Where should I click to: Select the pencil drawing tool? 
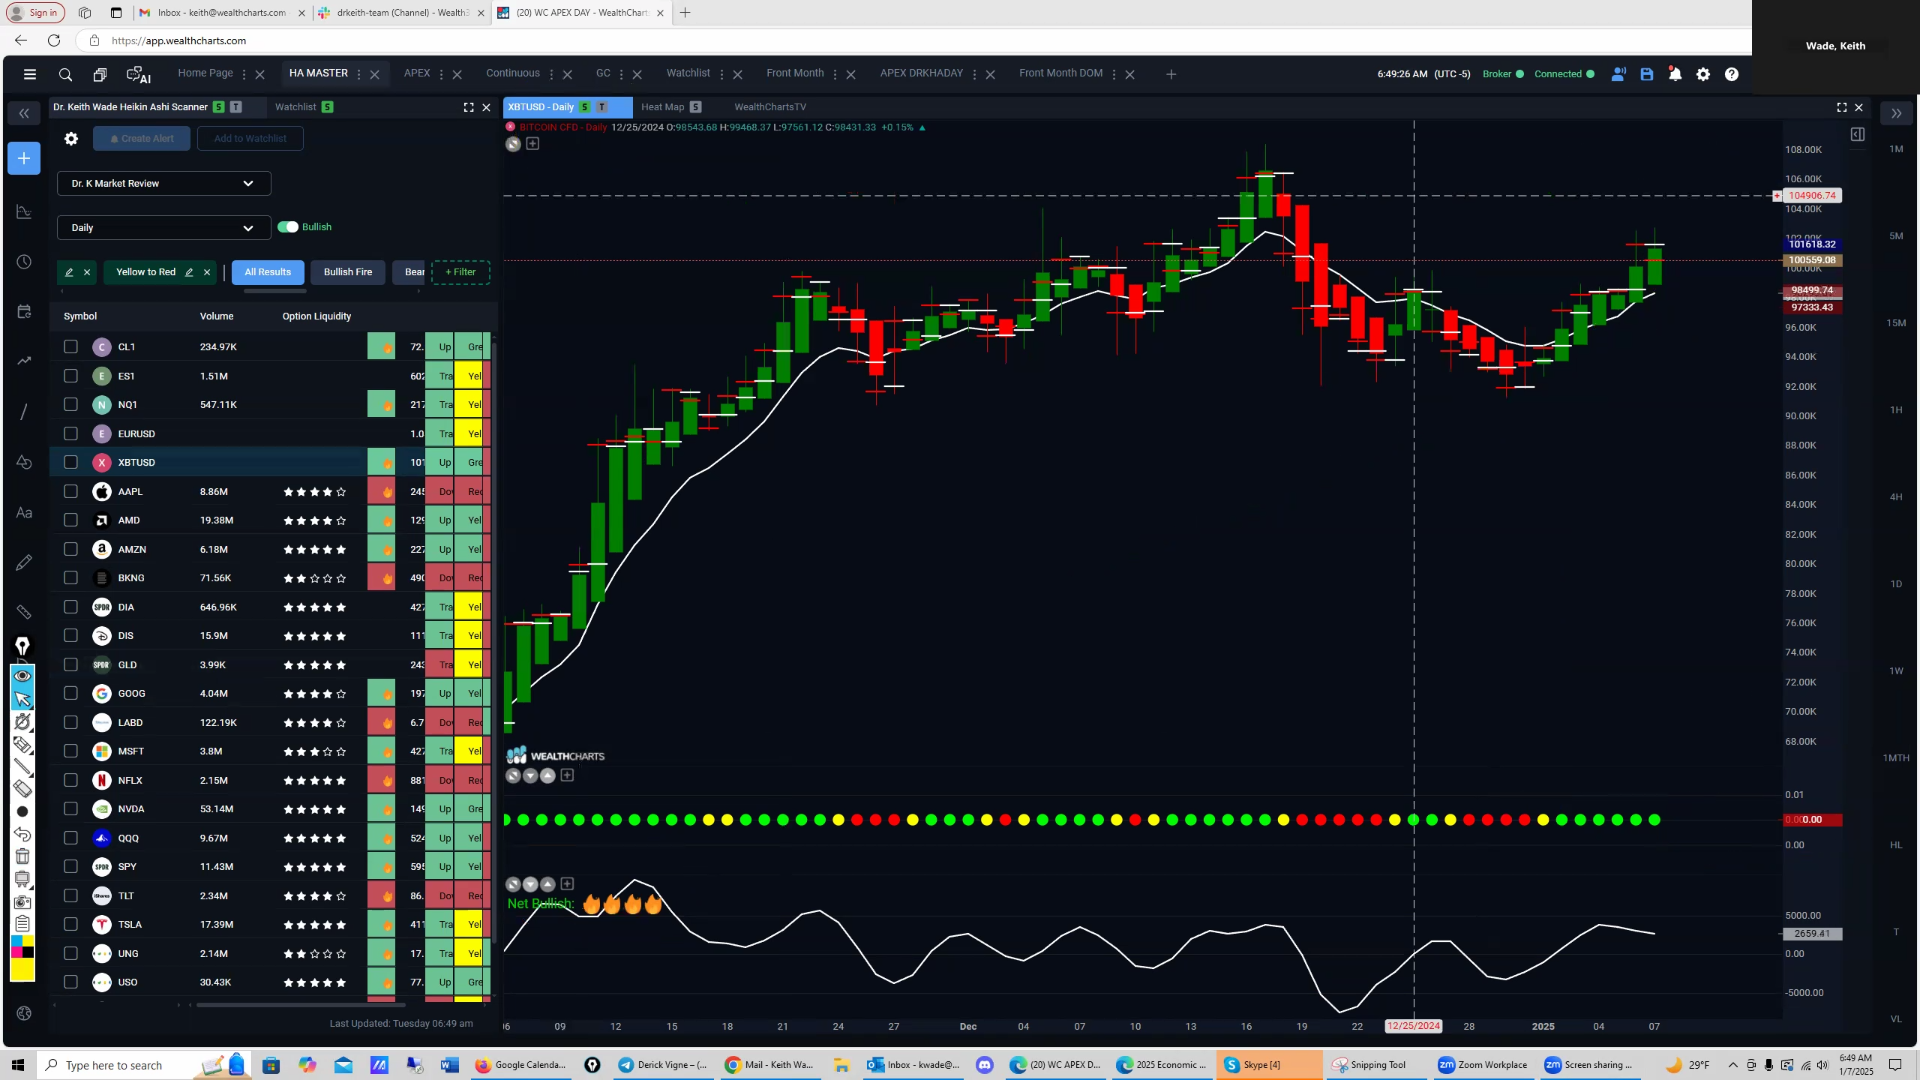(x=24, y=563)
